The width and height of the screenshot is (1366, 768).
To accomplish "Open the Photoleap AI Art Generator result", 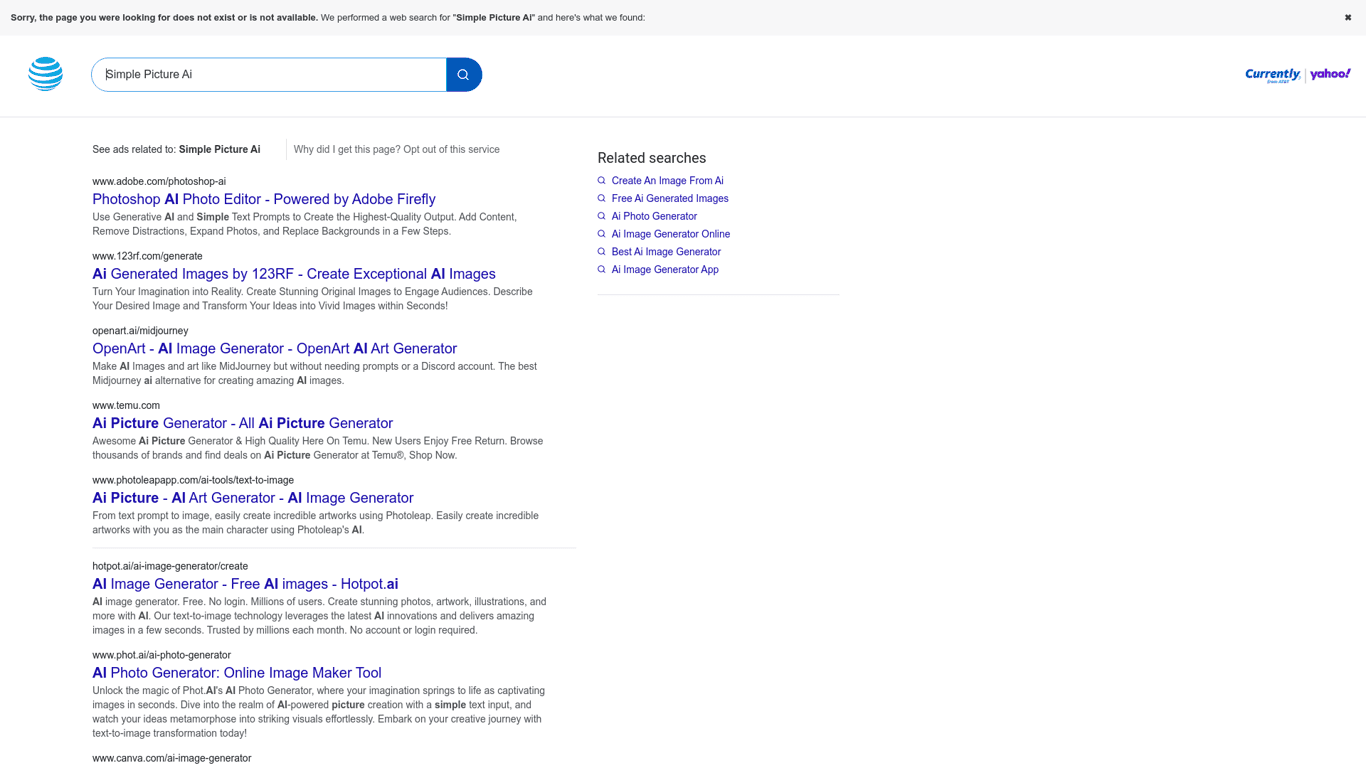I will pyautogui.click(x=252, y=498).
